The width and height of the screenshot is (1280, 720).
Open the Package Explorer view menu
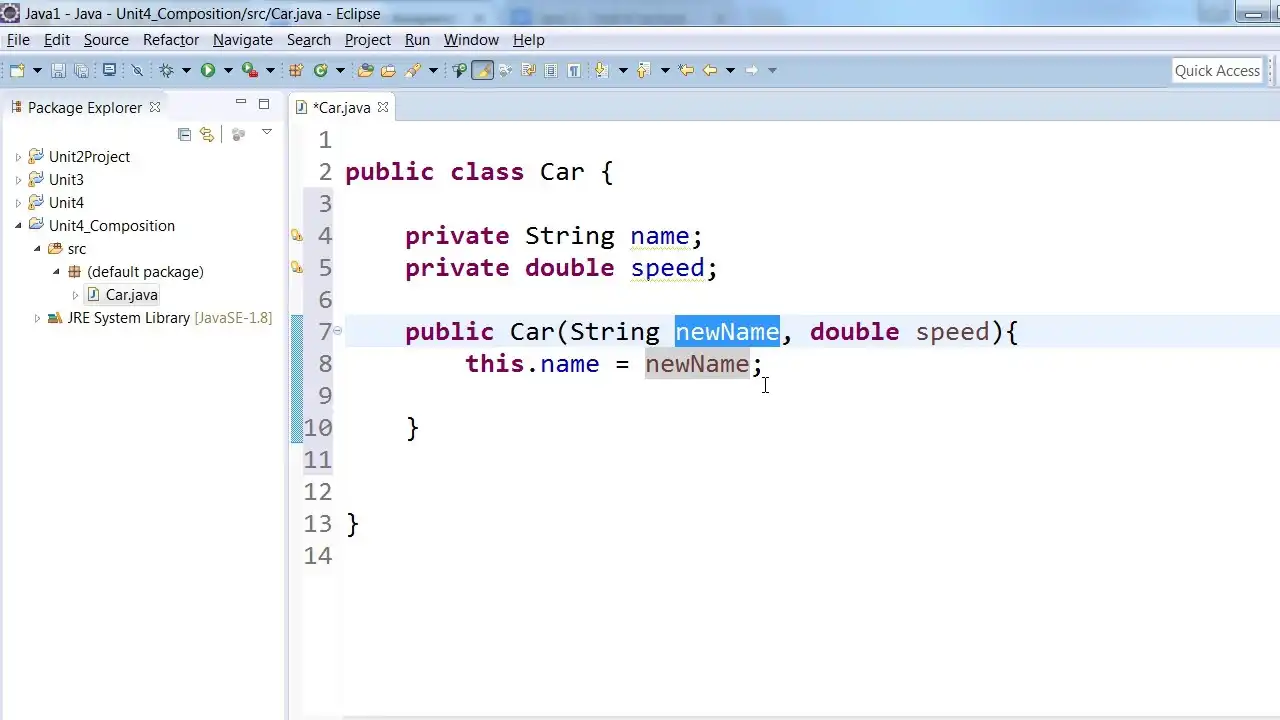265,134
